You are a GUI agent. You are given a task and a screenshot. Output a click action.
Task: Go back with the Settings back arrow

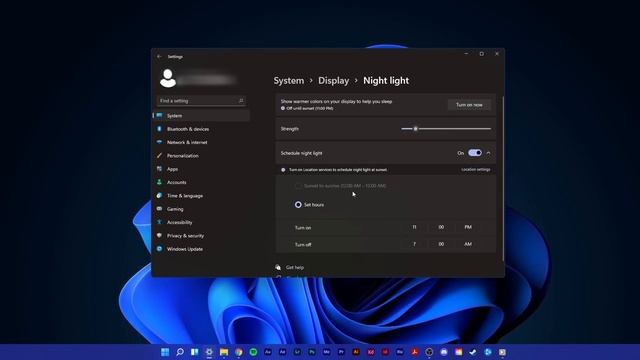(x=159, y=57)
